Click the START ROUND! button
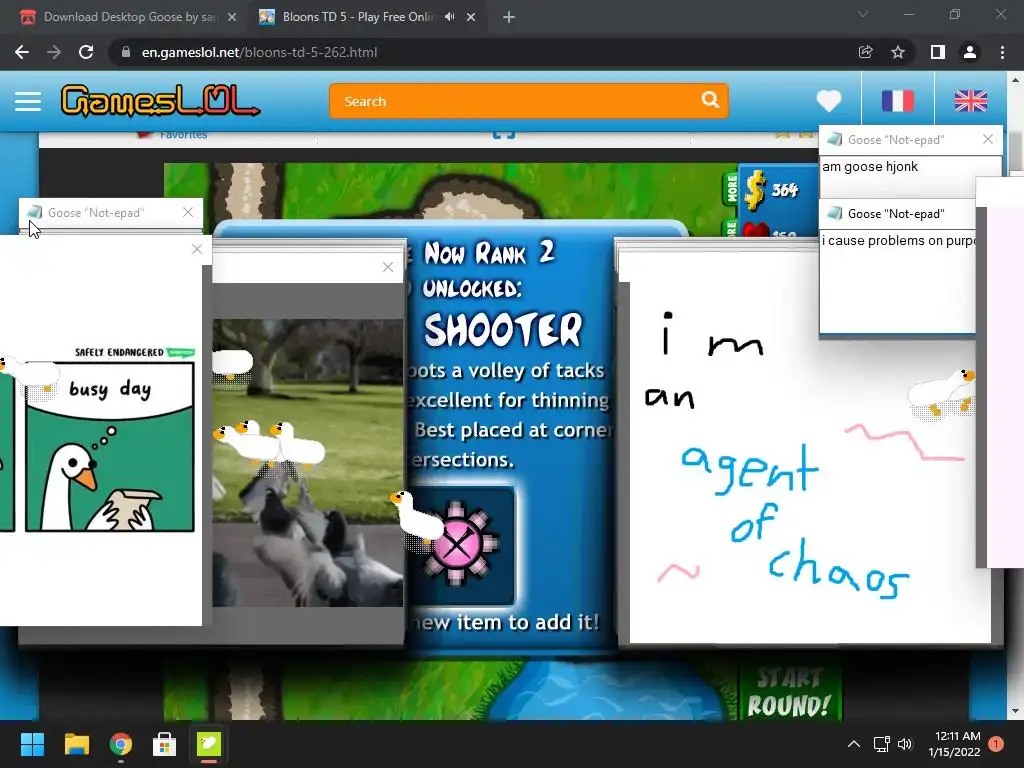Viewport: 1024px width, 768px height. (789, 693)
